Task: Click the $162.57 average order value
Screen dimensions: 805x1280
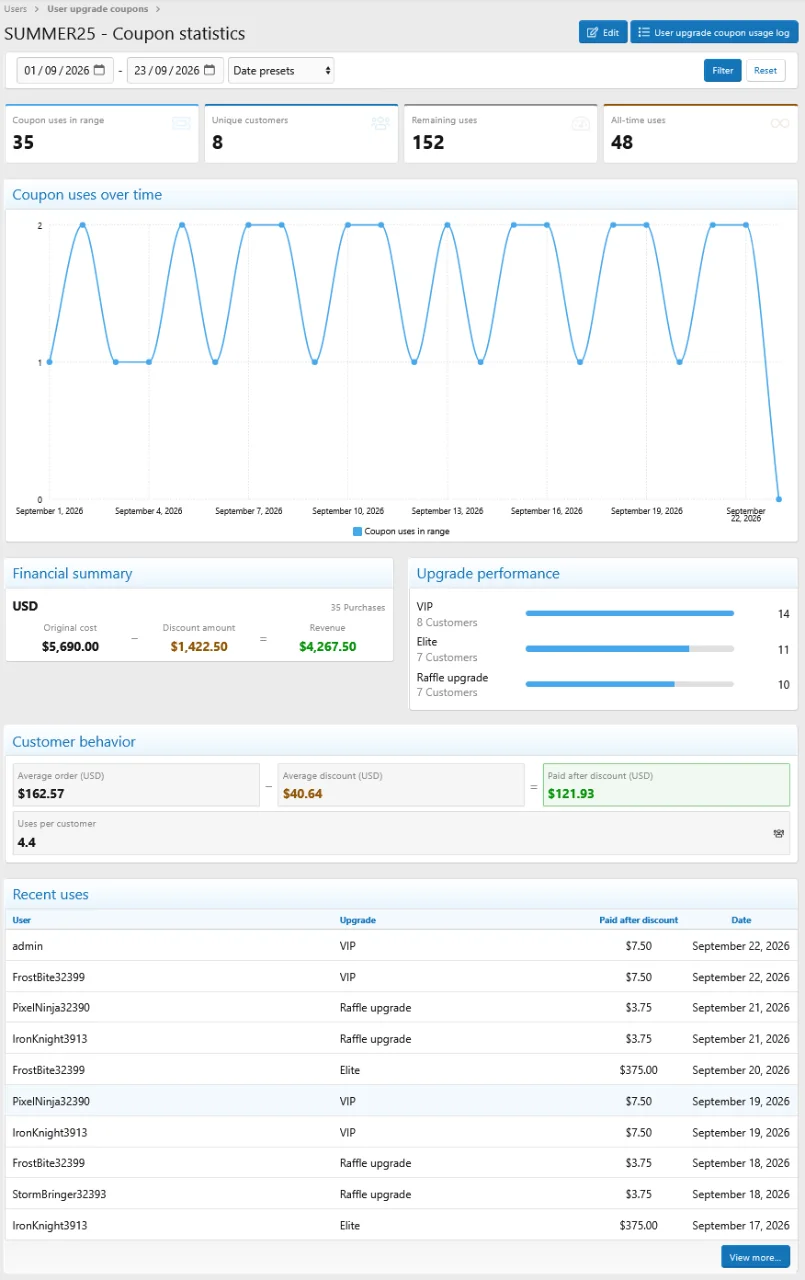Action: pyautogui.click(x=41, y=794)
